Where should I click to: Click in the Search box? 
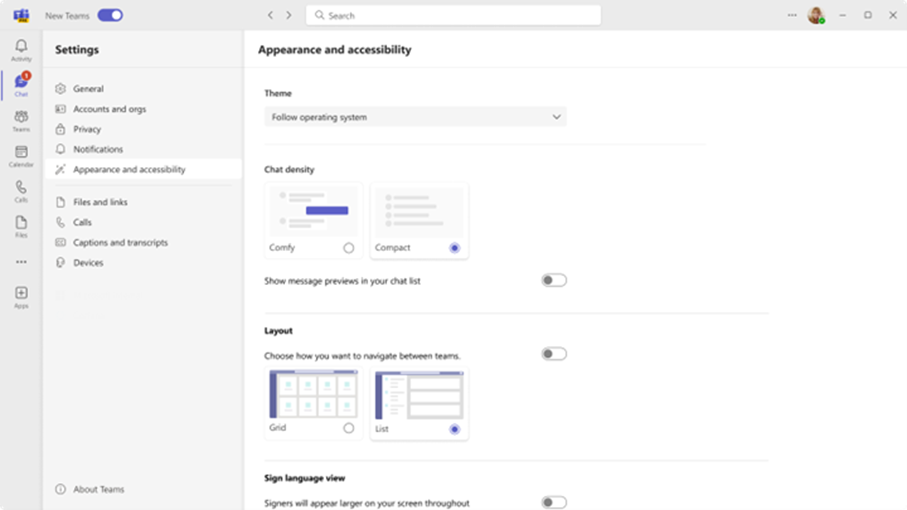pyautogui.click(x=453, y=15)
